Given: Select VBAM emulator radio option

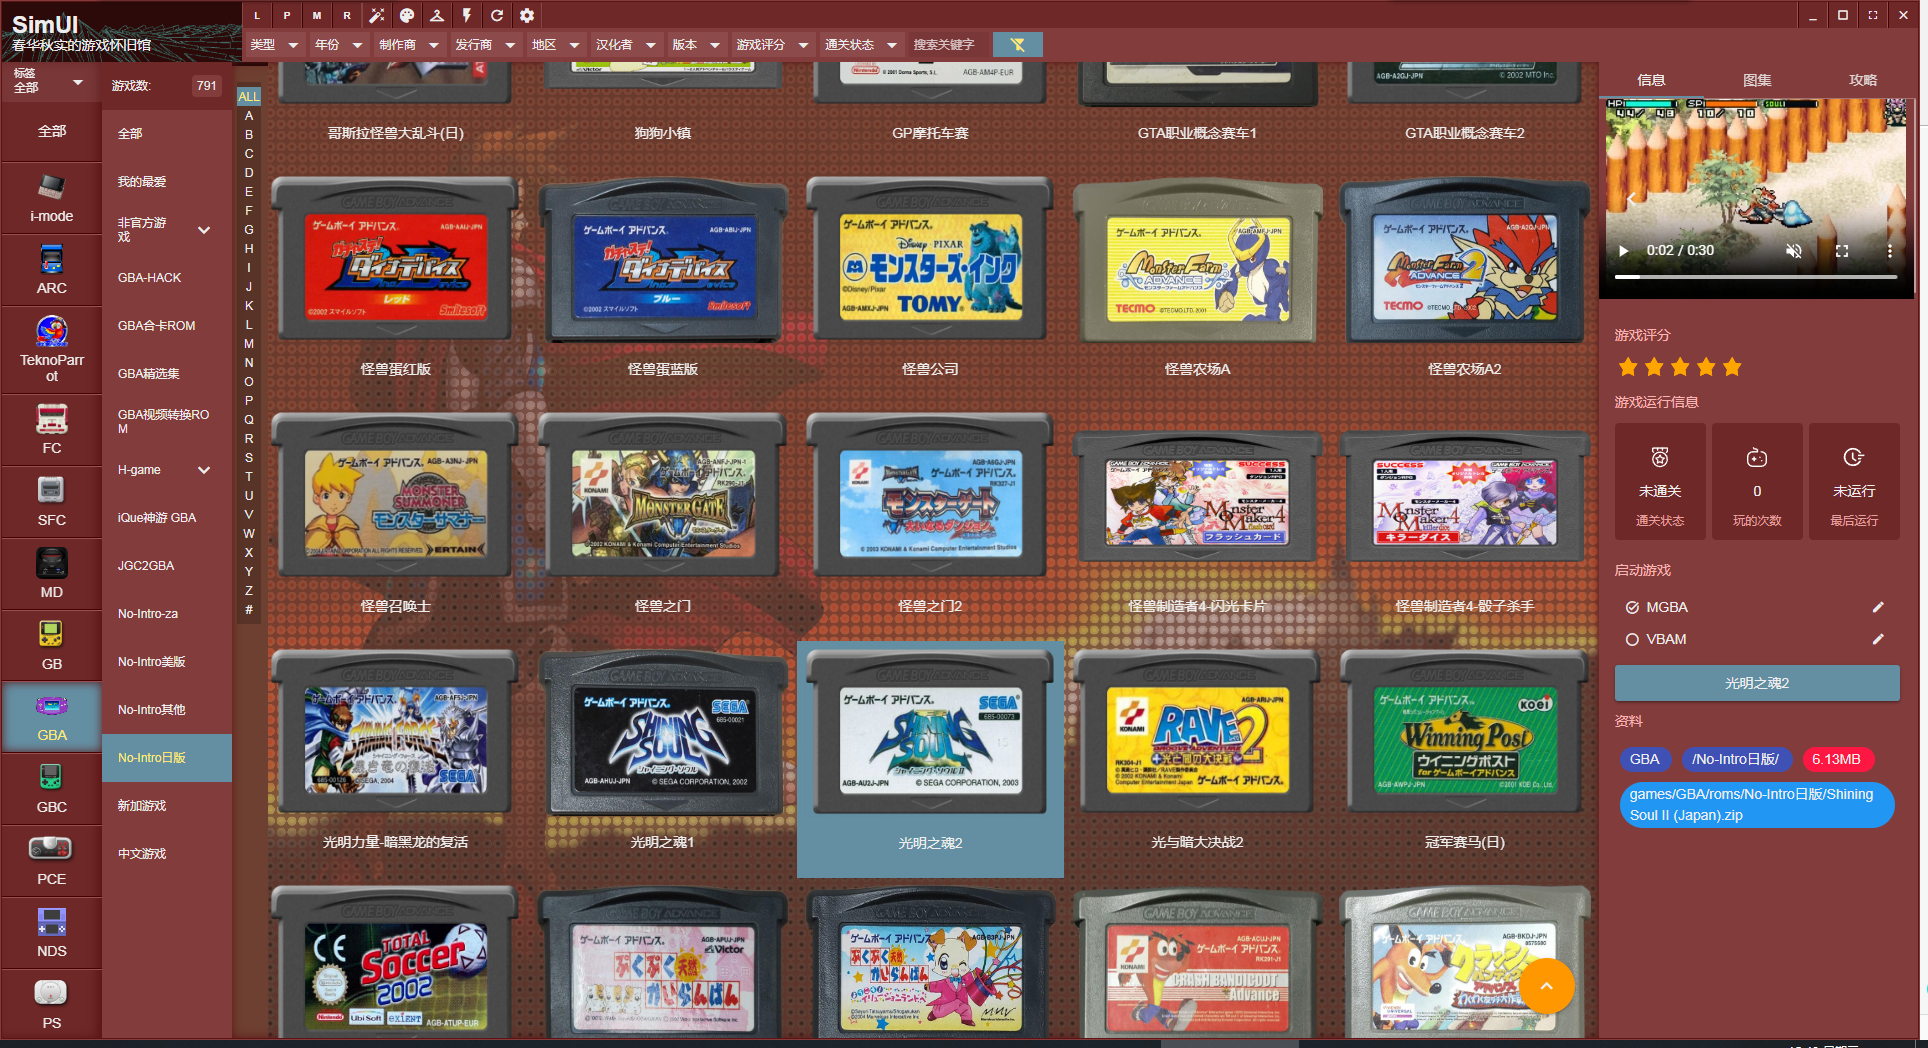Looking at the screenshot, I should [x=1632, y=639].
